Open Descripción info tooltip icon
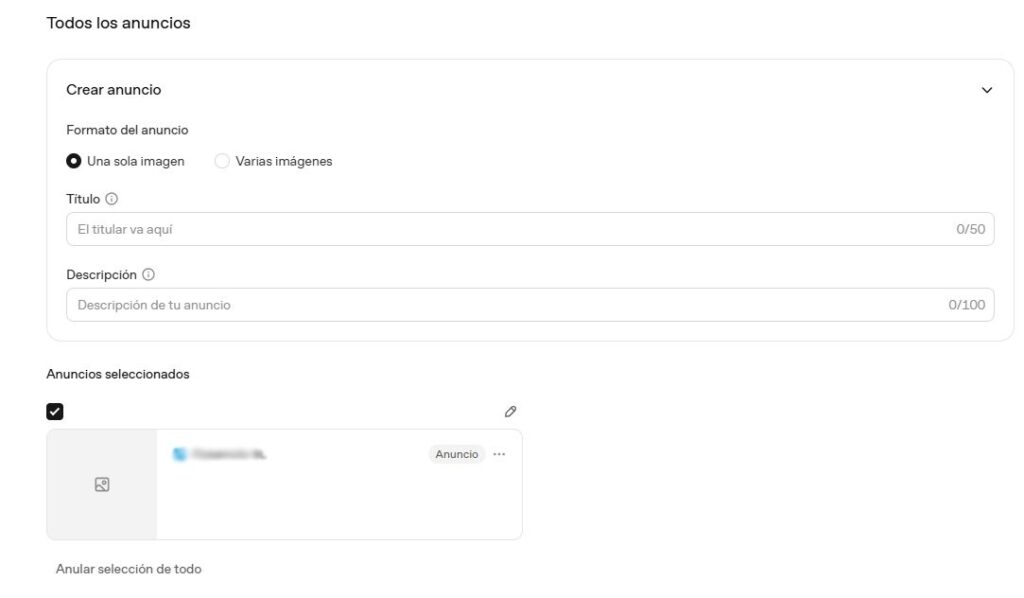The width and height of the screenshot is (1024, 598). click(148, 275)
